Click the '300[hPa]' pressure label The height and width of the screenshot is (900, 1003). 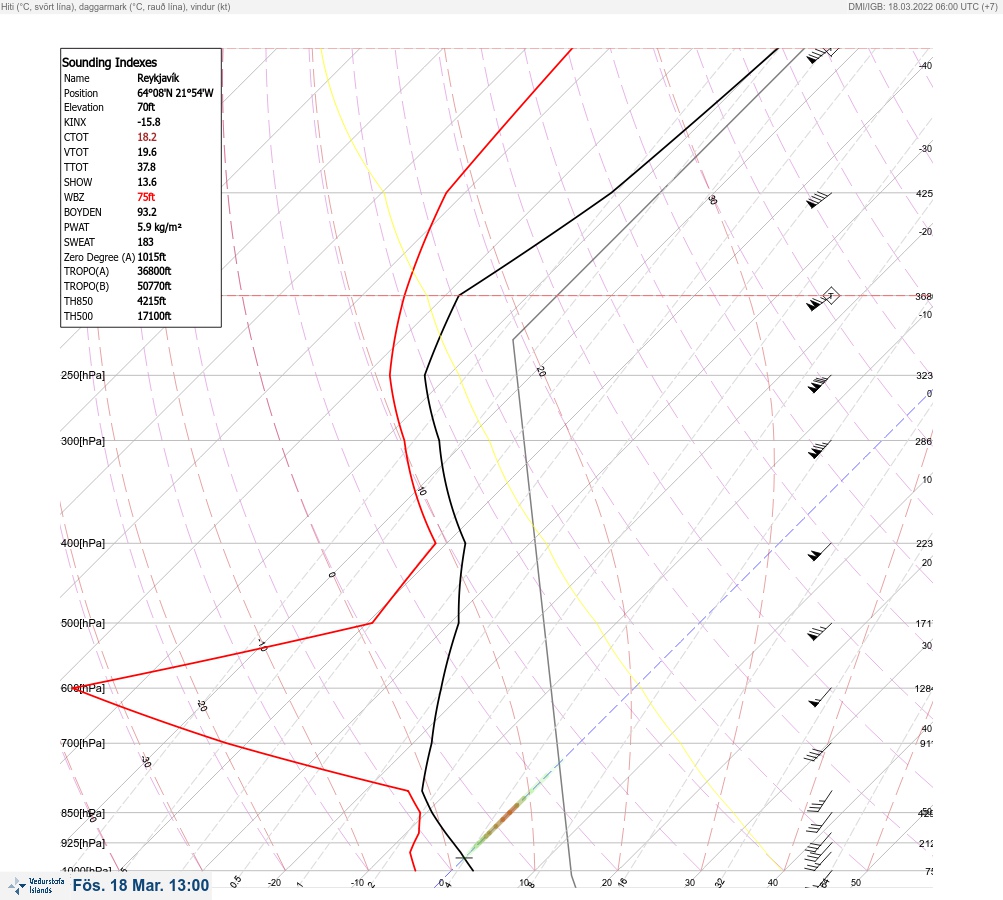[x=83, y=441]
